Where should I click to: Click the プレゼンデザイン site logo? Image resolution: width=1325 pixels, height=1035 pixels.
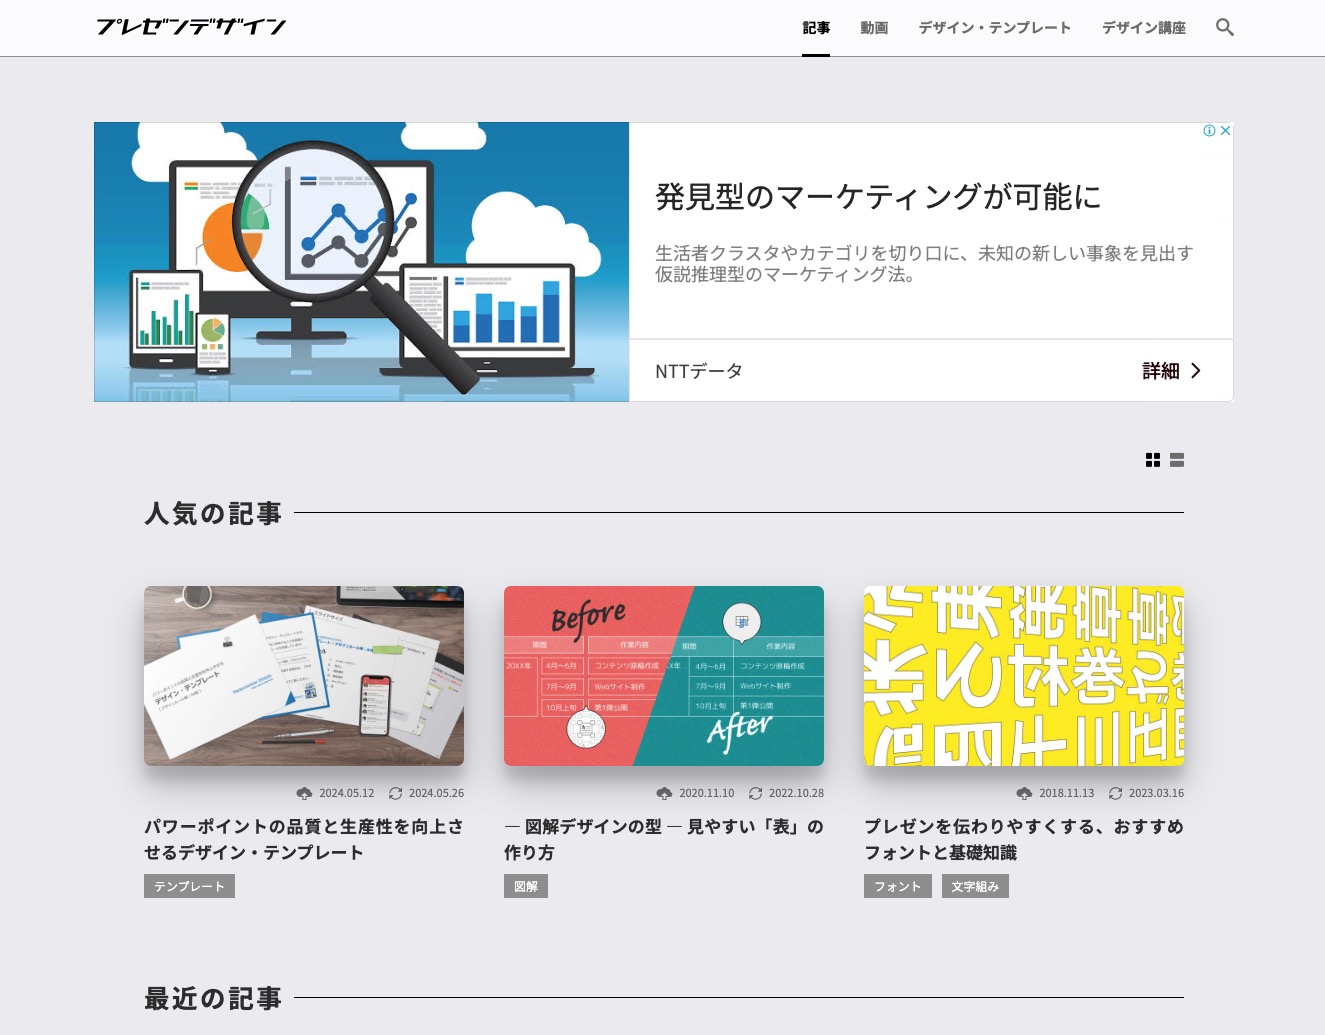[190, 27]
